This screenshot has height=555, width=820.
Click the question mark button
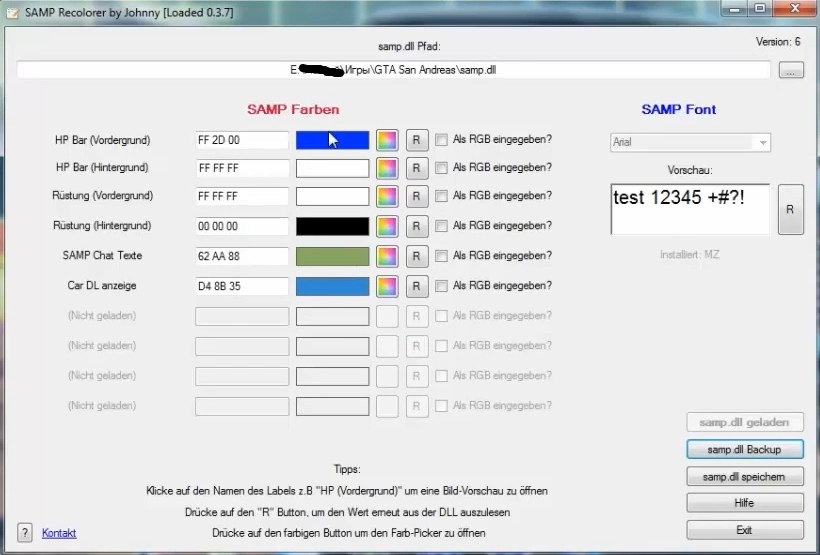click(x=25, y=533)
